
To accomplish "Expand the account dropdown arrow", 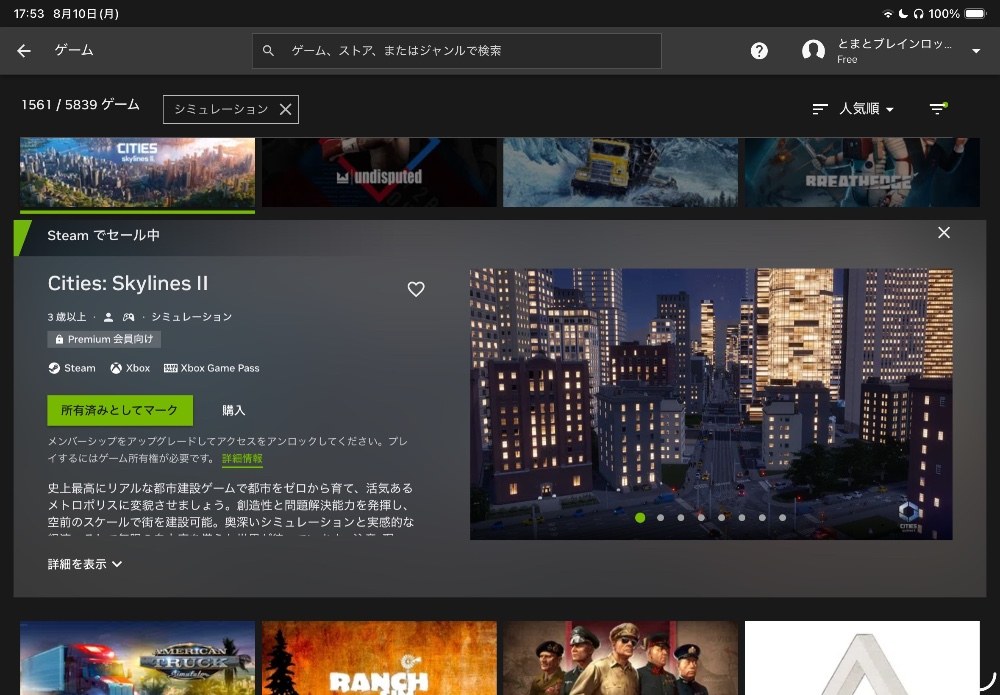I will (x=976, y=51).
